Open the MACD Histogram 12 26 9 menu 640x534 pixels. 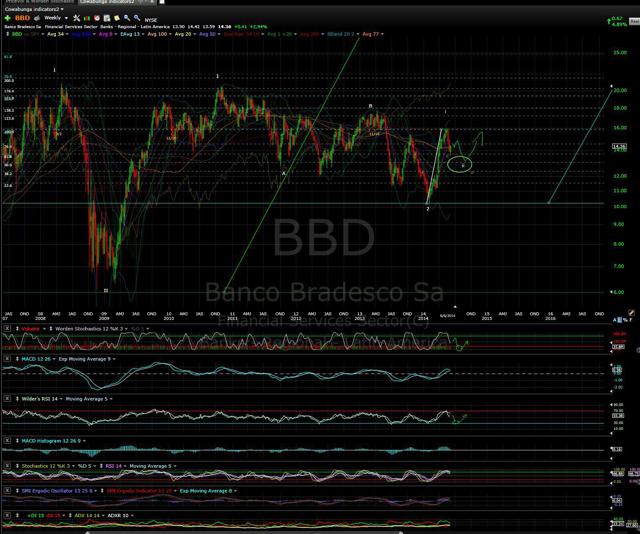pos(53,441)
